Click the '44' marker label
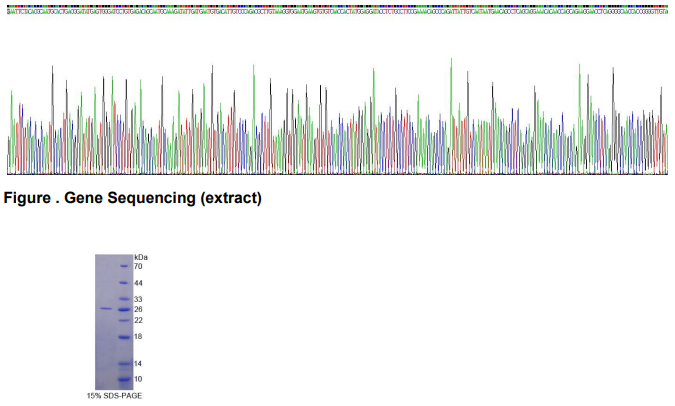Image resolution: width=675 pixels, height=406 pixels. [138, 283]
